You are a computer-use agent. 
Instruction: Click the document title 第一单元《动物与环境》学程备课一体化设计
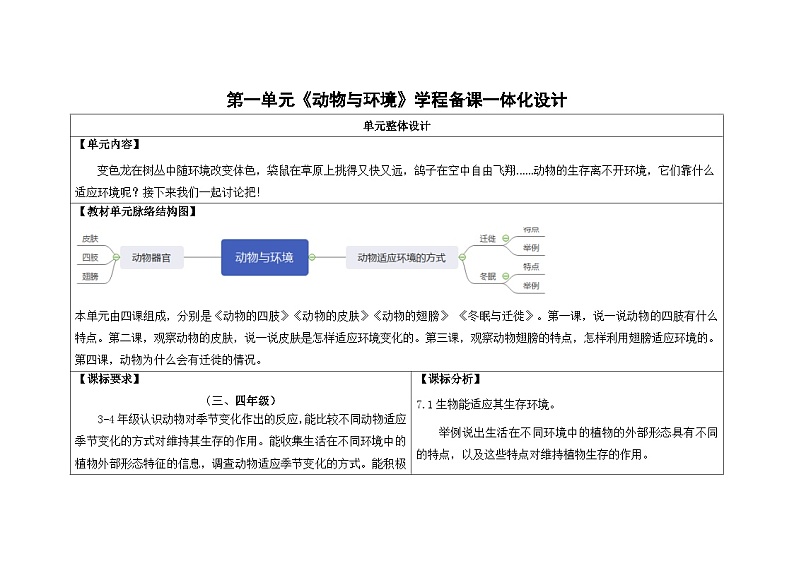point(396,100)
